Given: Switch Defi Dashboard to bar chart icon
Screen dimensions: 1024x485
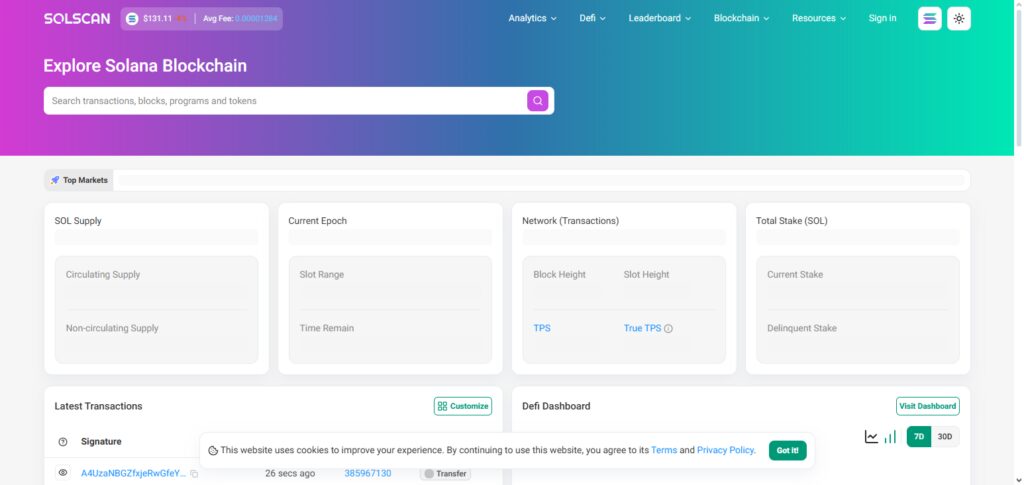Looking at the screenshot, I should pos(890,437).
